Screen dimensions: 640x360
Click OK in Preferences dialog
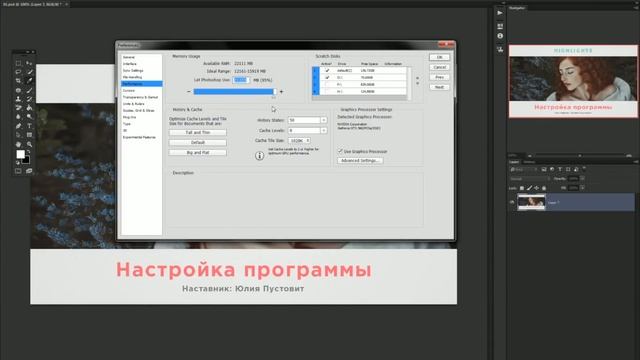point(439,57)
